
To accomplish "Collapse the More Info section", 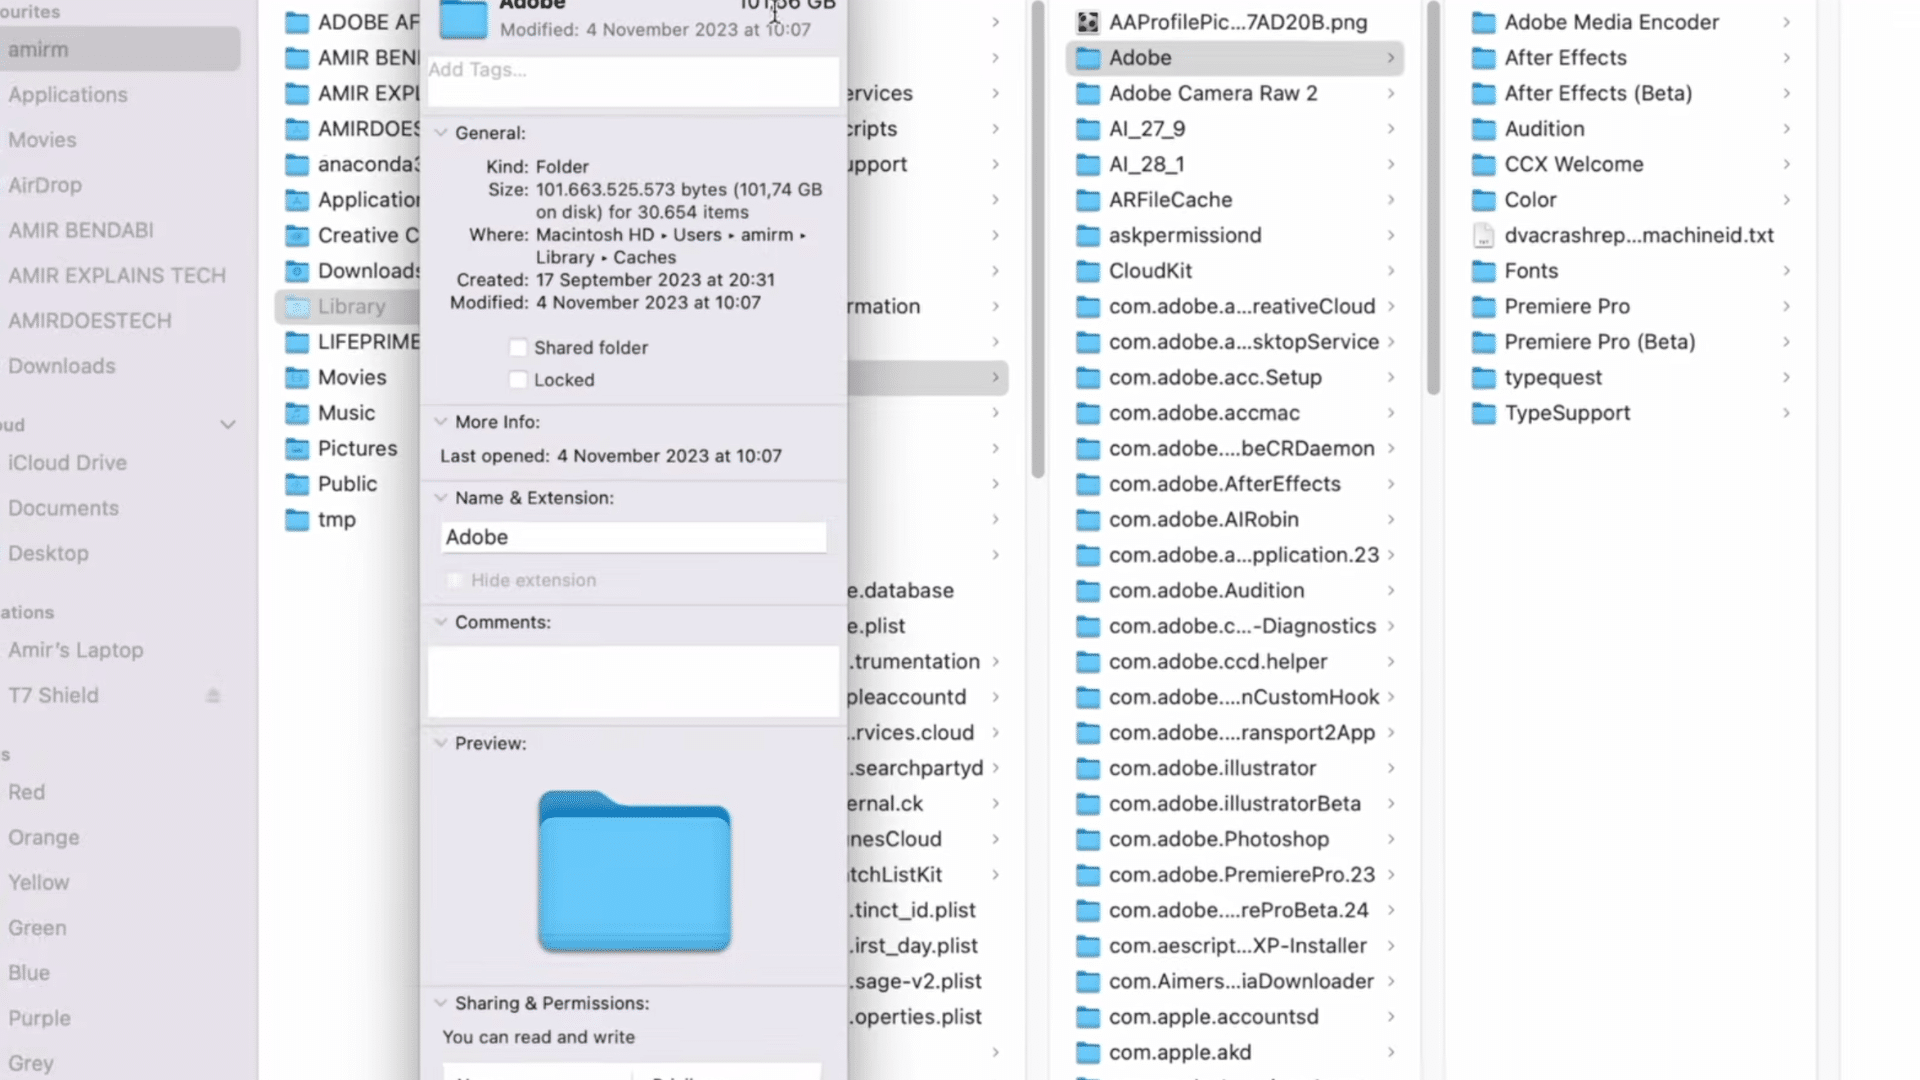I will click(440, 422).
